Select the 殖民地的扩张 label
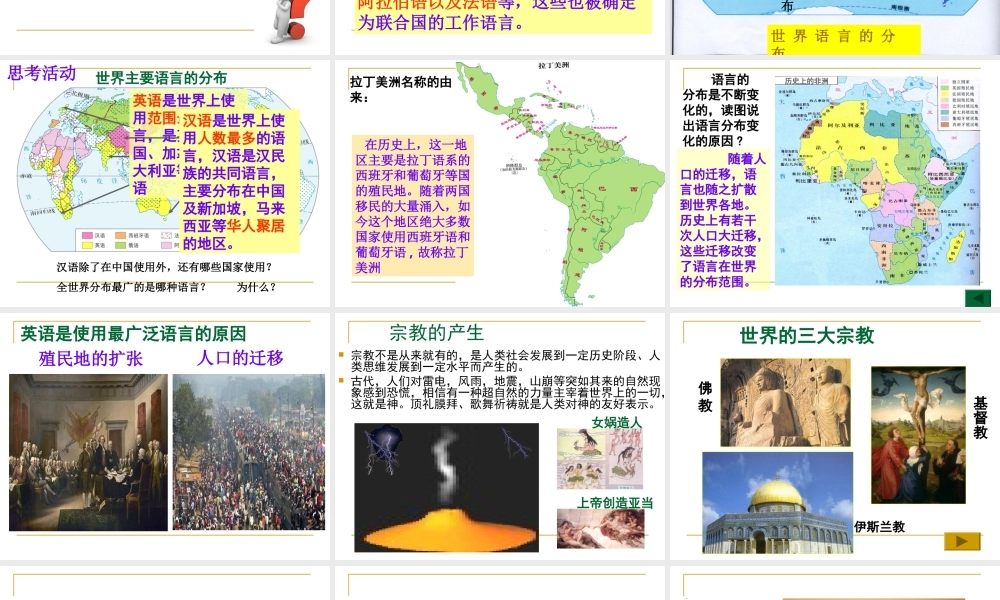 point(91,358)
